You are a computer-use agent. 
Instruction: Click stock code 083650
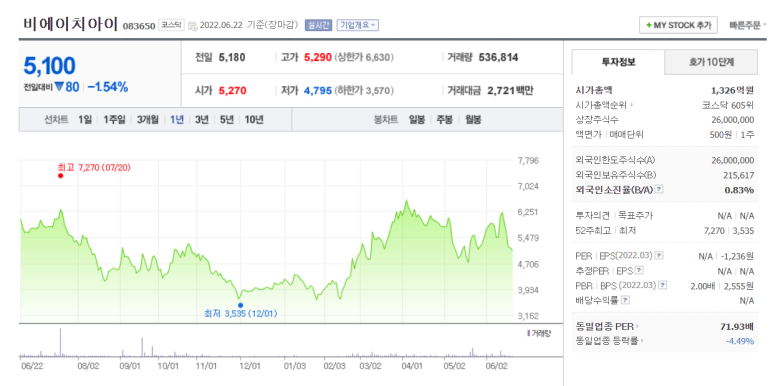coord(139,26)
